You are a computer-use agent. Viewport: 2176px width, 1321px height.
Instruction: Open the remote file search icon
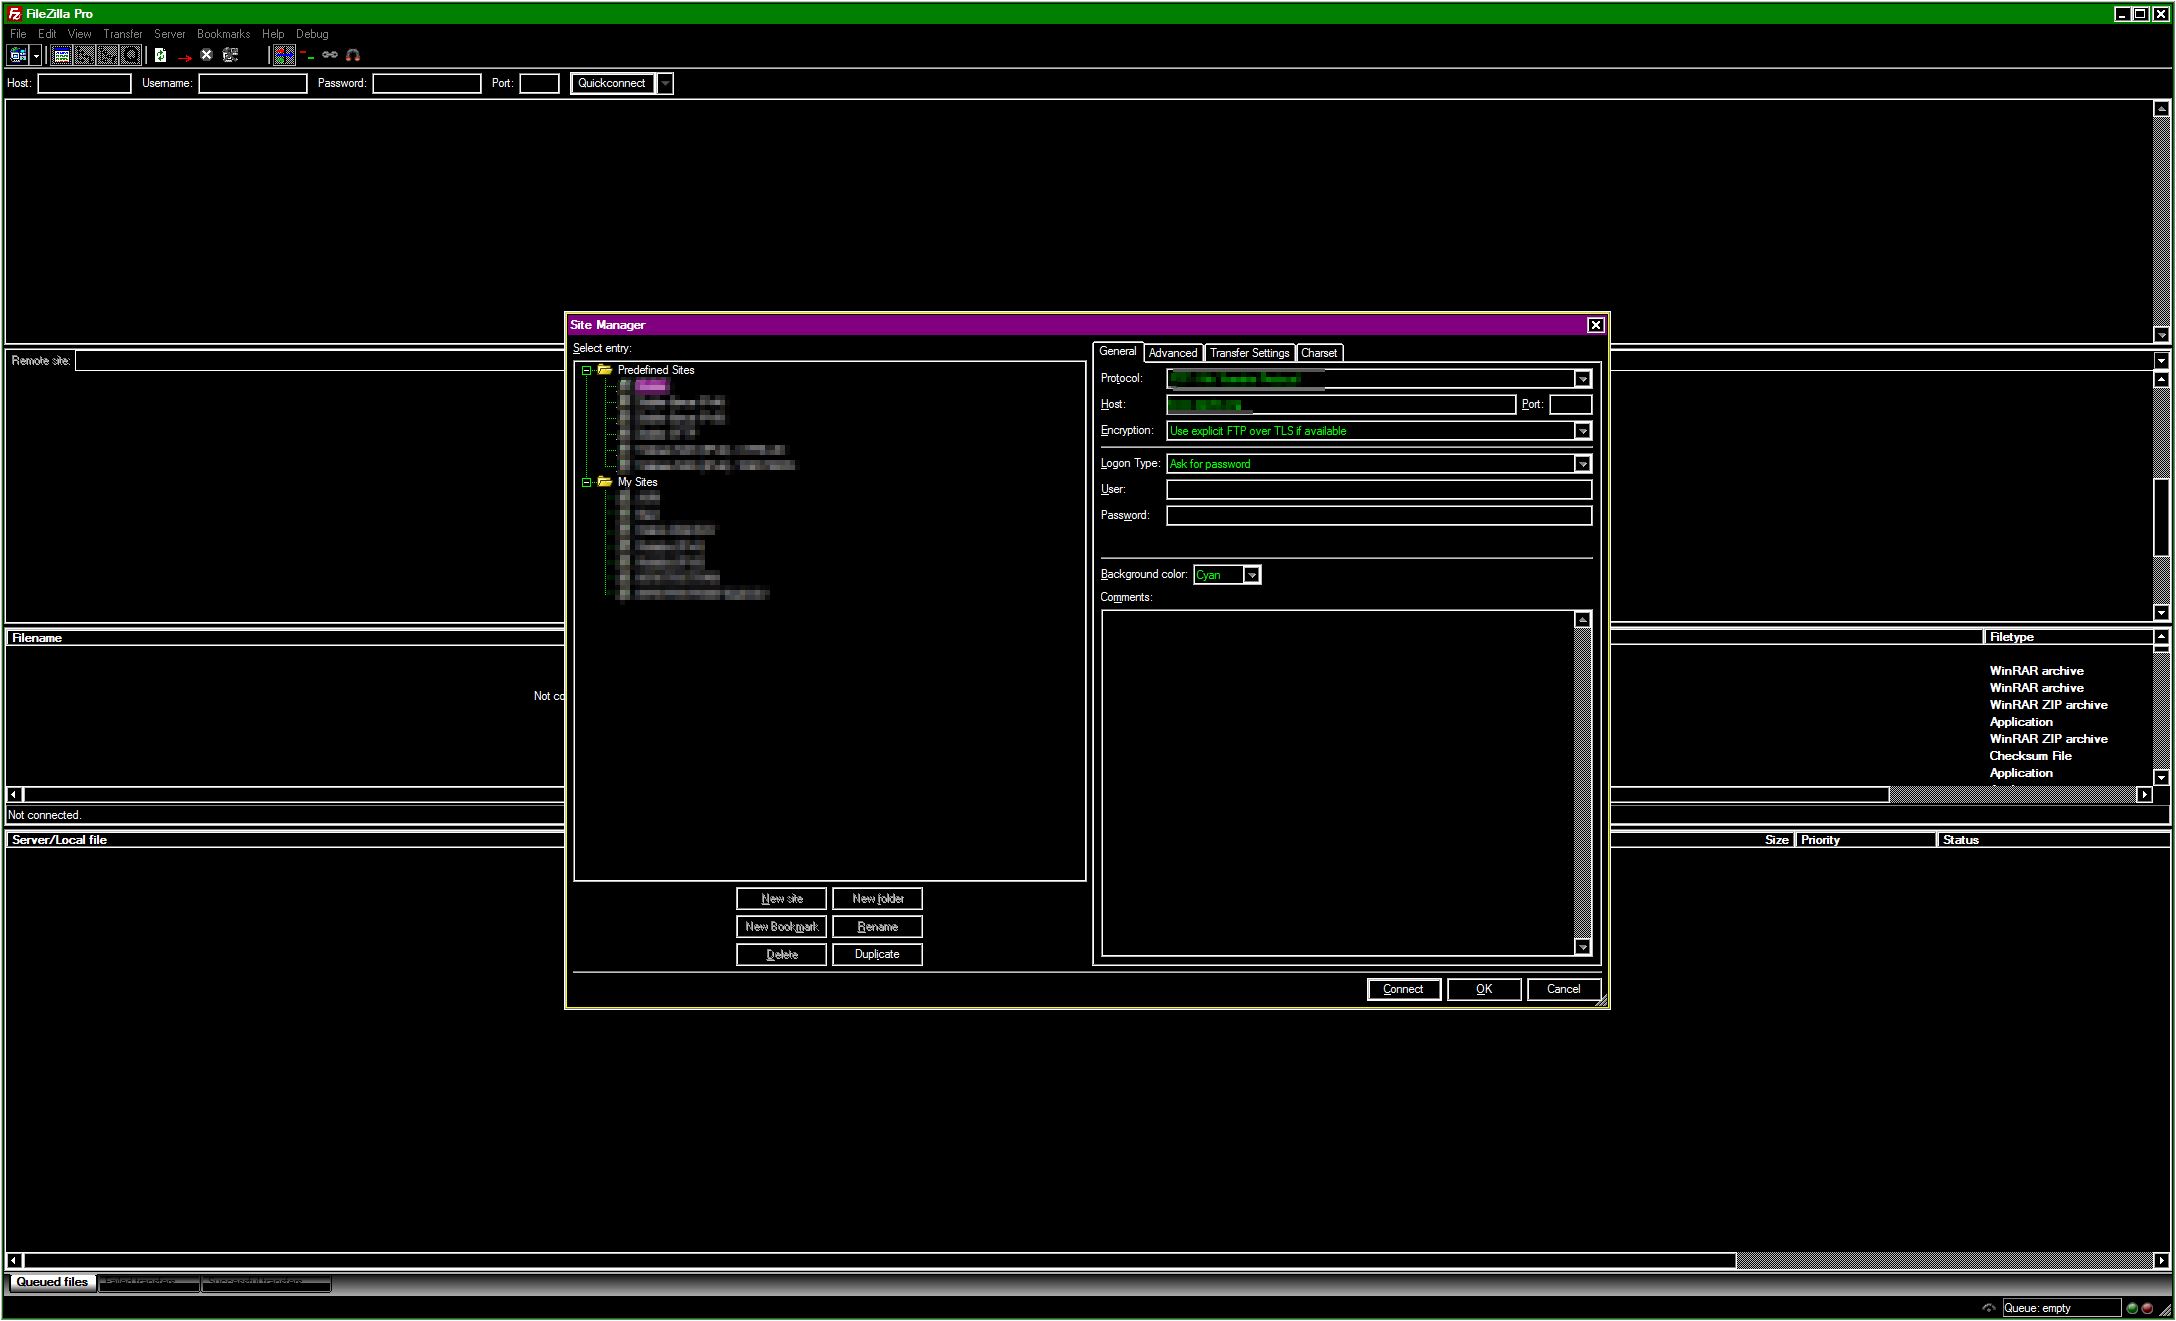tap(353, 55)
